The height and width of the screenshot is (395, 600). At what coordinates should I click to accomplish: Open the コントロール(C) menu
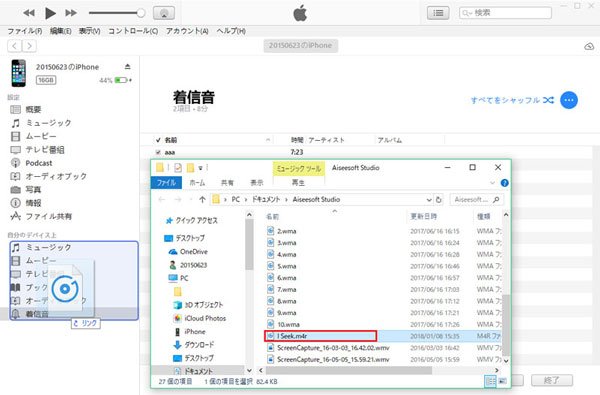133,31
